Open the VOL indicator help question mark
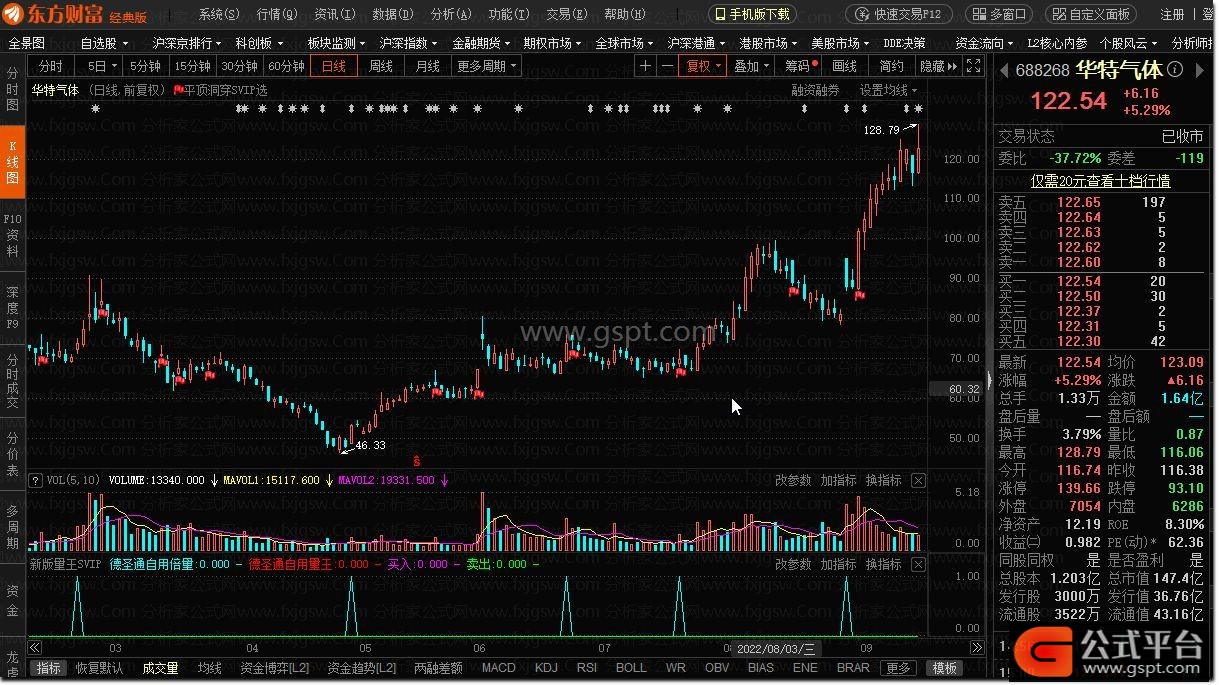Image resolution: width=1219 pixels, height=685 pixels. (36, 480)
